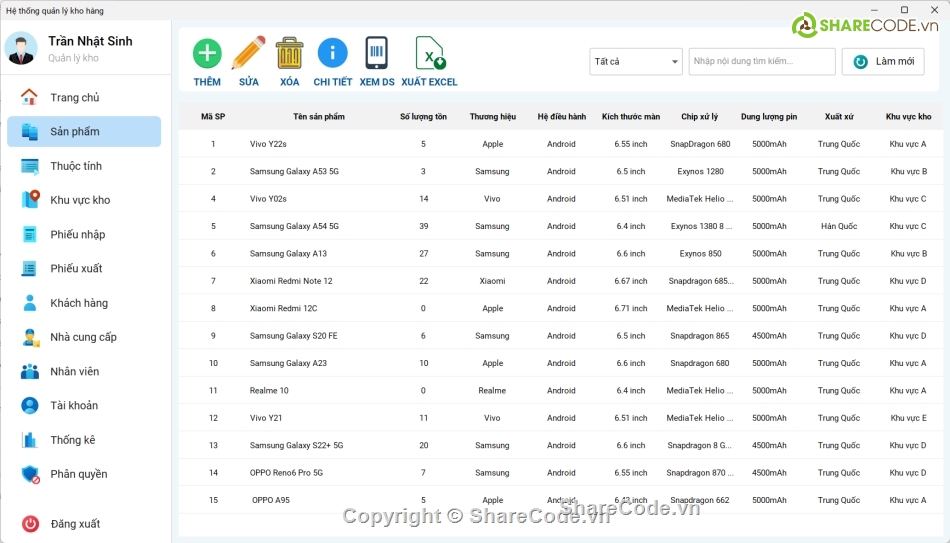Click the Khu vực E cell
The height and width of the screenshot is (543, 950).
908,418
